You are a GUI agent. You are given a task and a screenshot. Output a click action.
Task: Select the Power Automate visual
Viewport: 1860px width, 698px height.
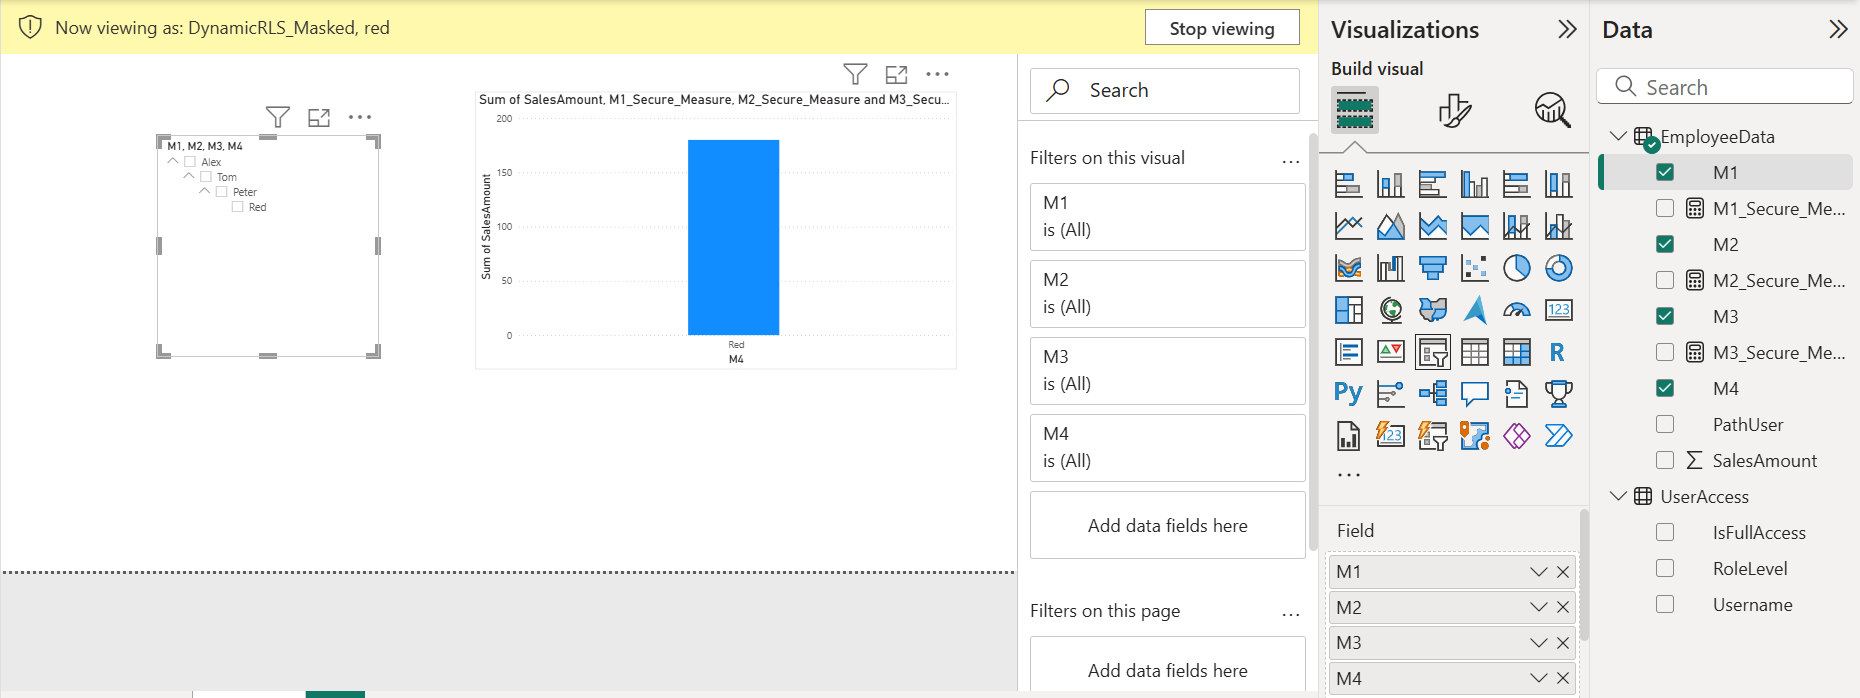click(x=1558, y=436)
